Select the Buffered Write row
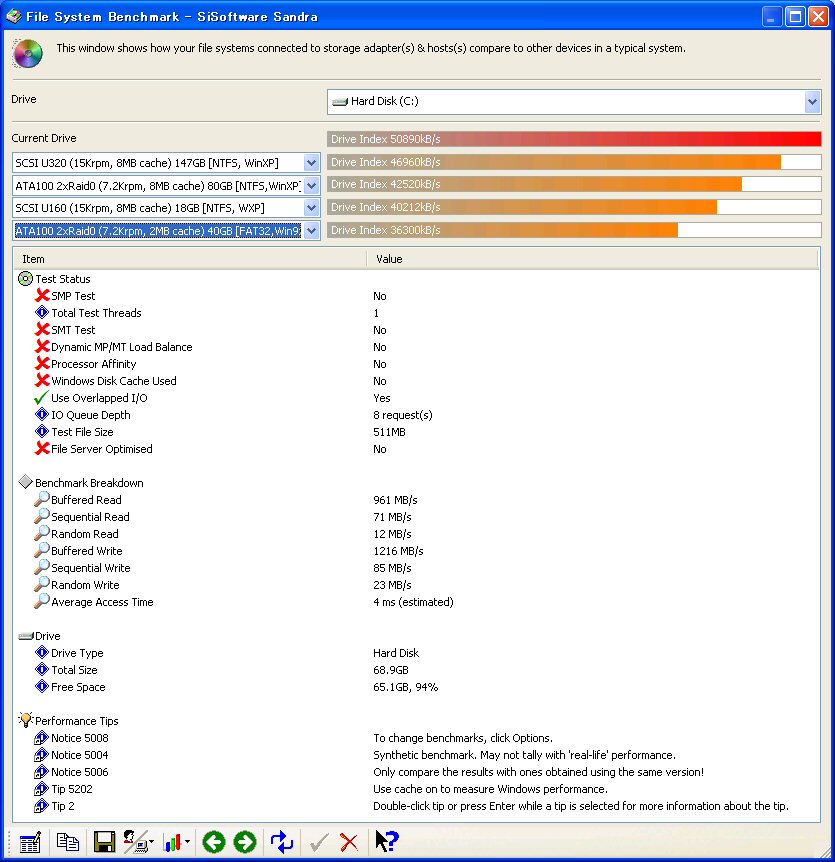835x862 pixels. 416,551
